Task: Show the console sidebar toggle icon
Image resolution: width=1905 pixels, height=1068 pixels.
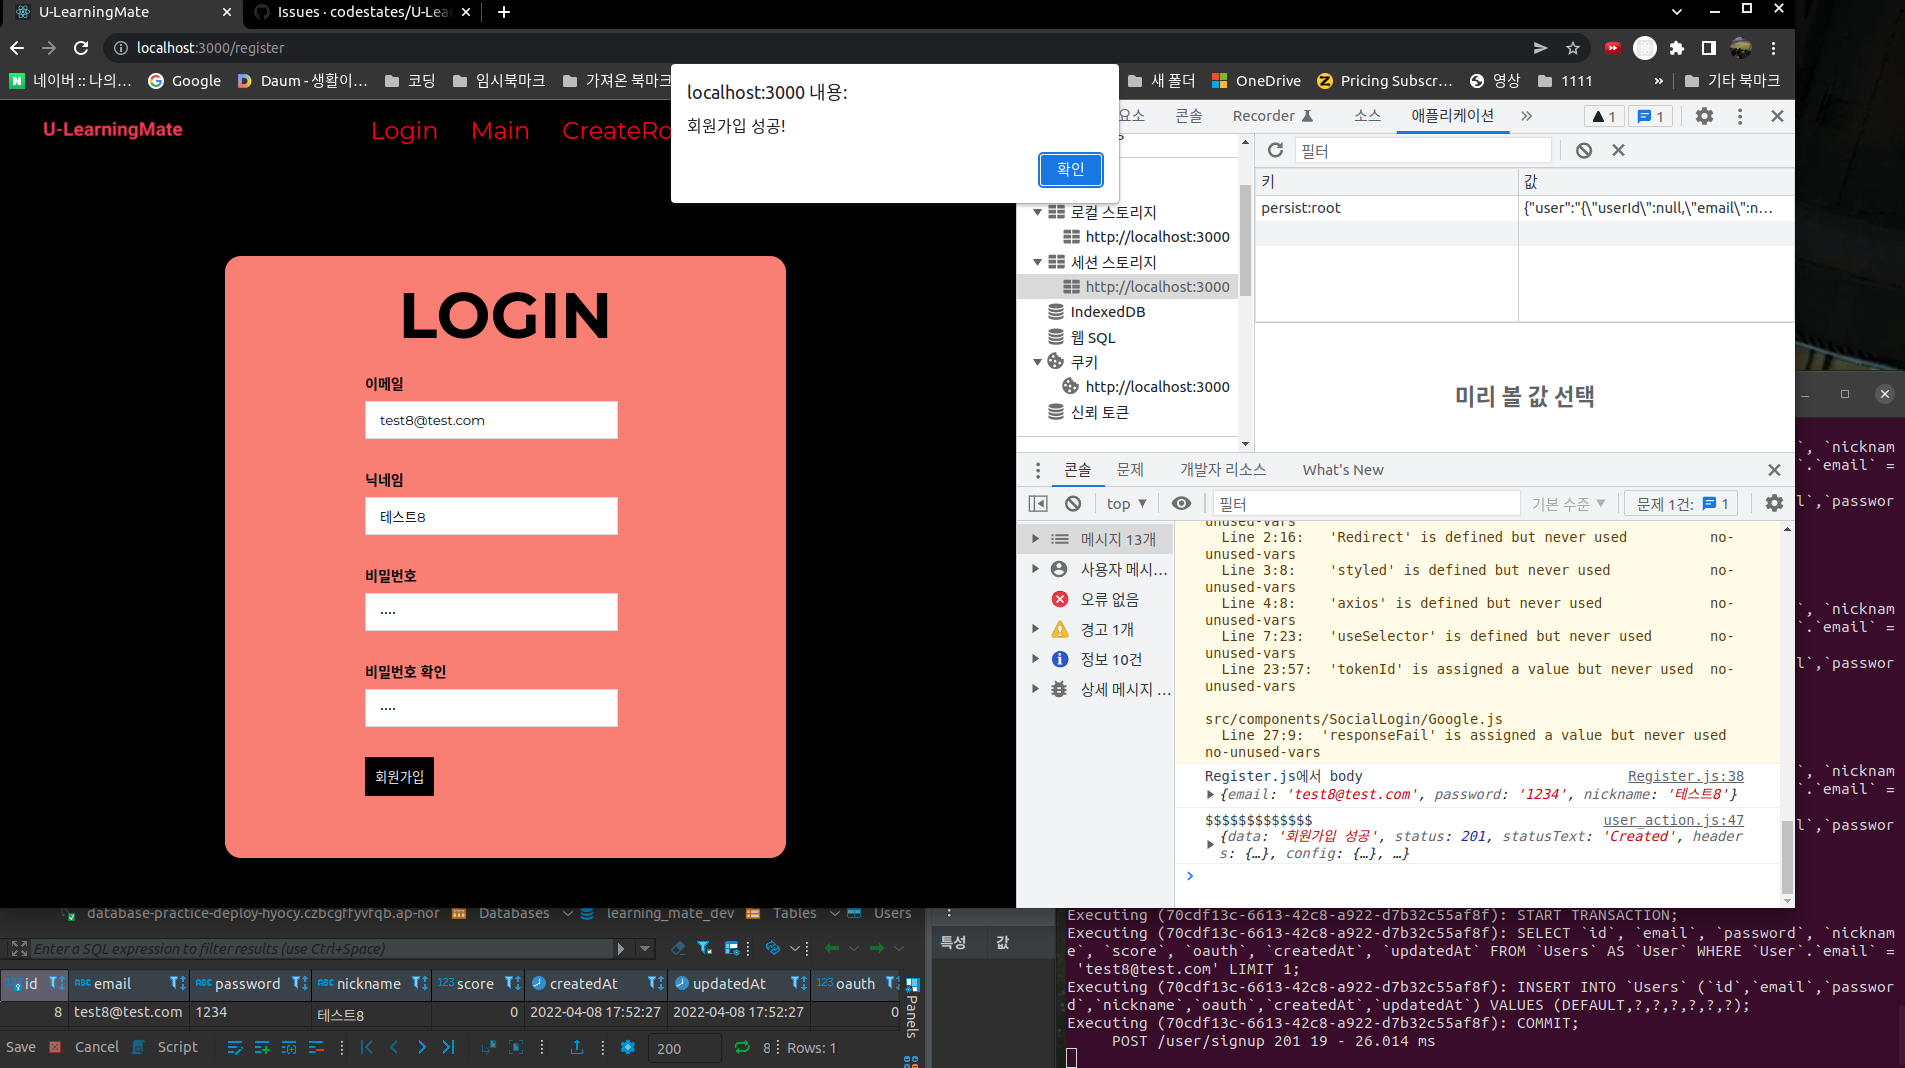Action: (1038, 503)
